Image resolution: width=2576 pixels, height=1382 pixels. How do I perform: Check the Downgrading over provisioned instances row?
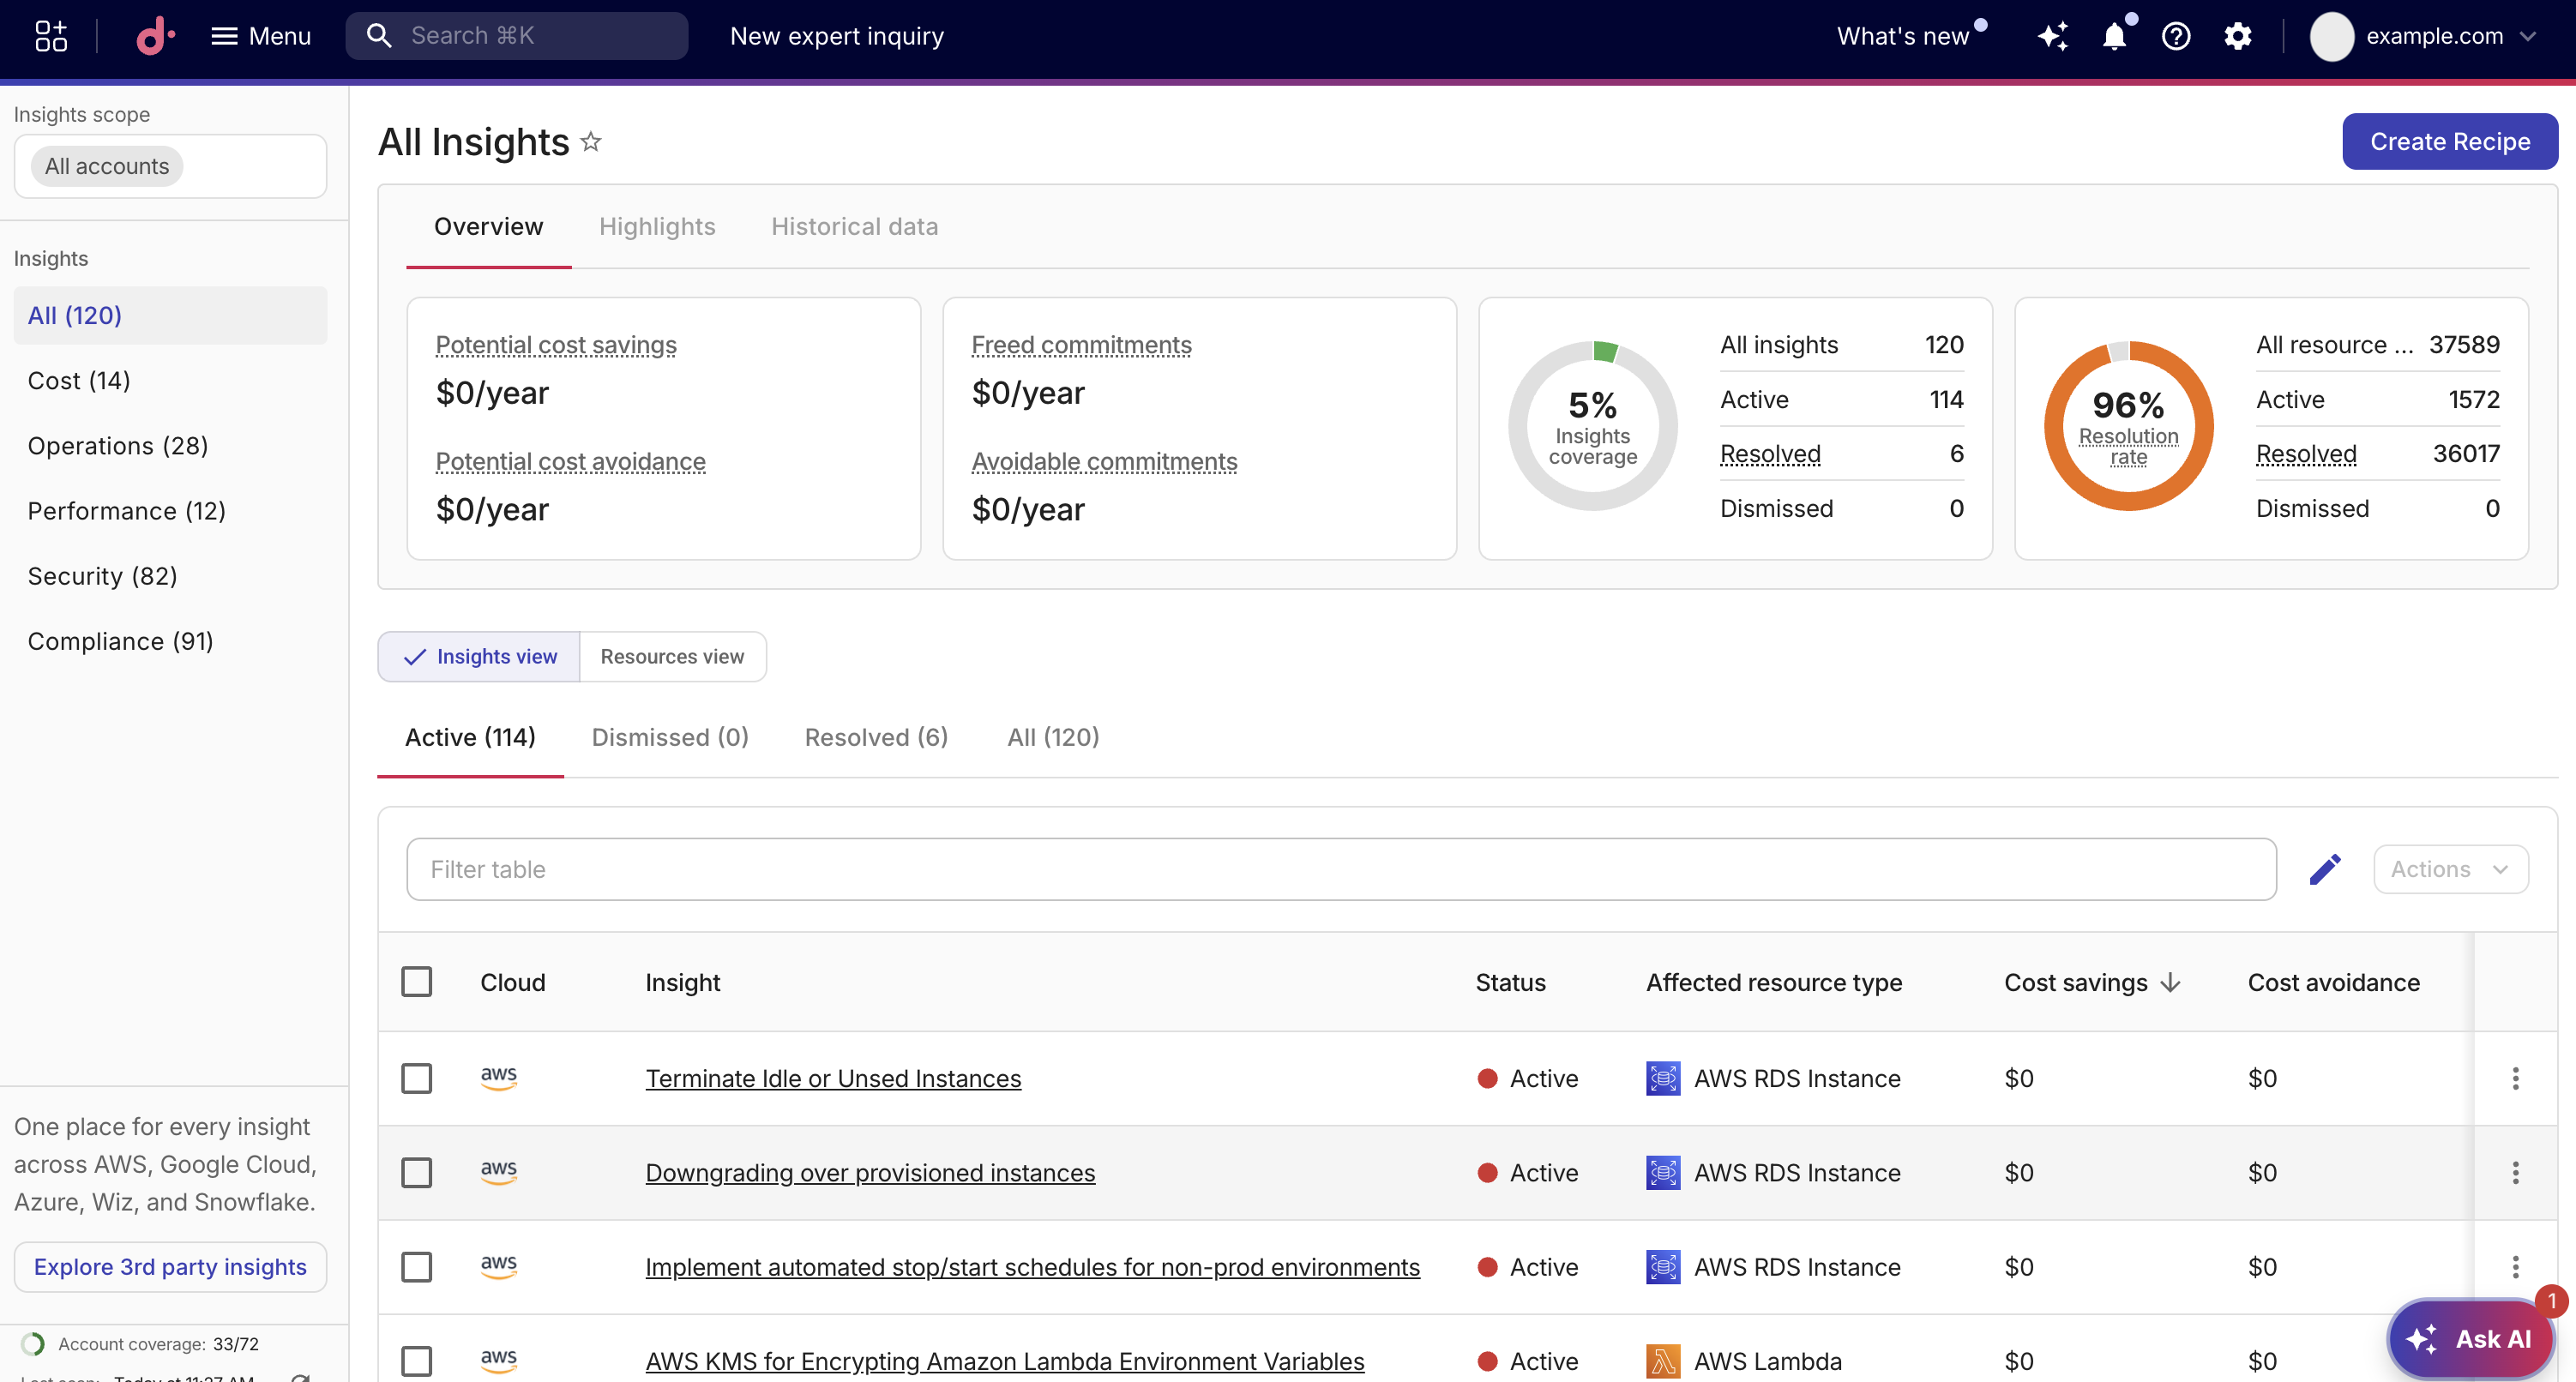coord(417,1173)
